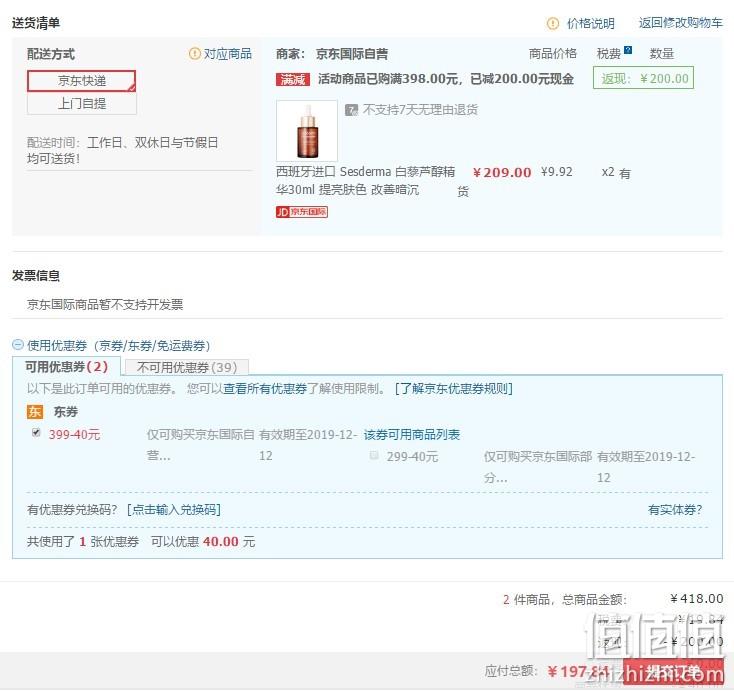Click the orange 东 coupon type icon
This screenshot has height=692, width=734.
35,412
